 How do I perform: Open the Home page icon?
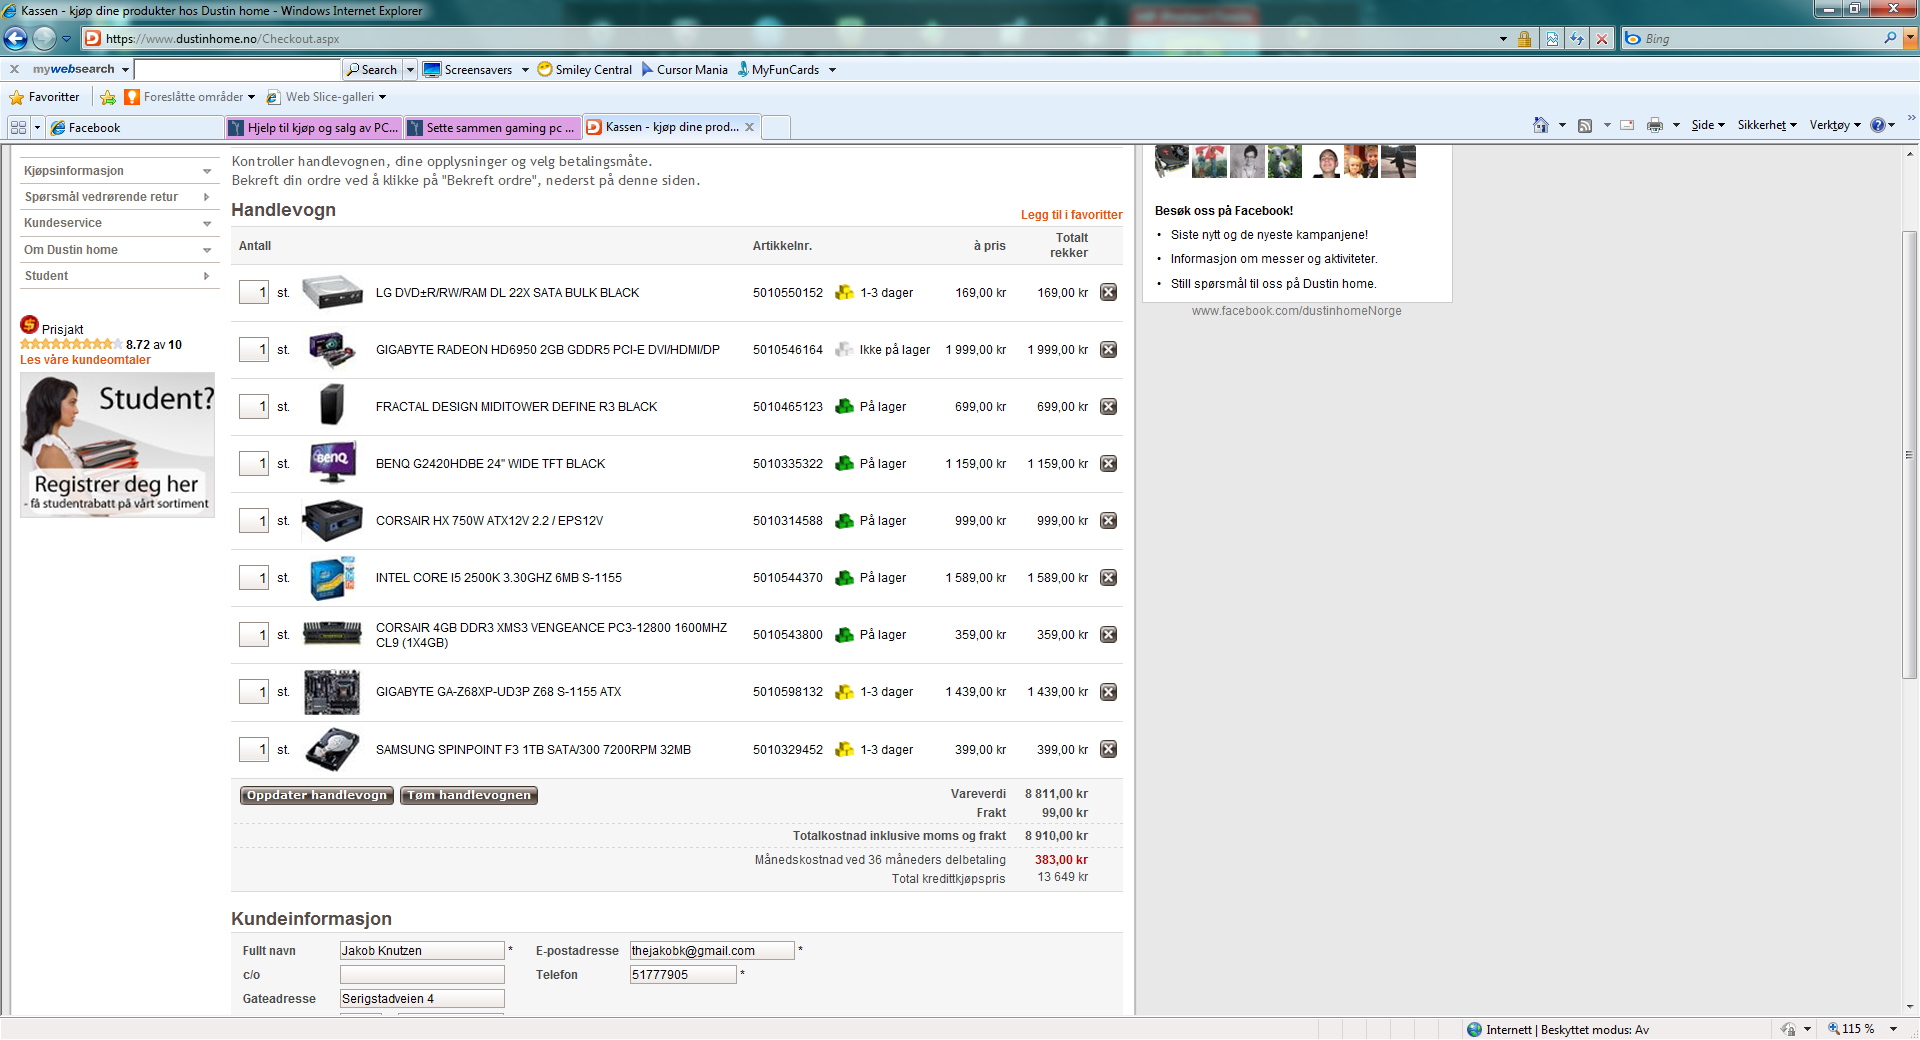coord(1541,125)
